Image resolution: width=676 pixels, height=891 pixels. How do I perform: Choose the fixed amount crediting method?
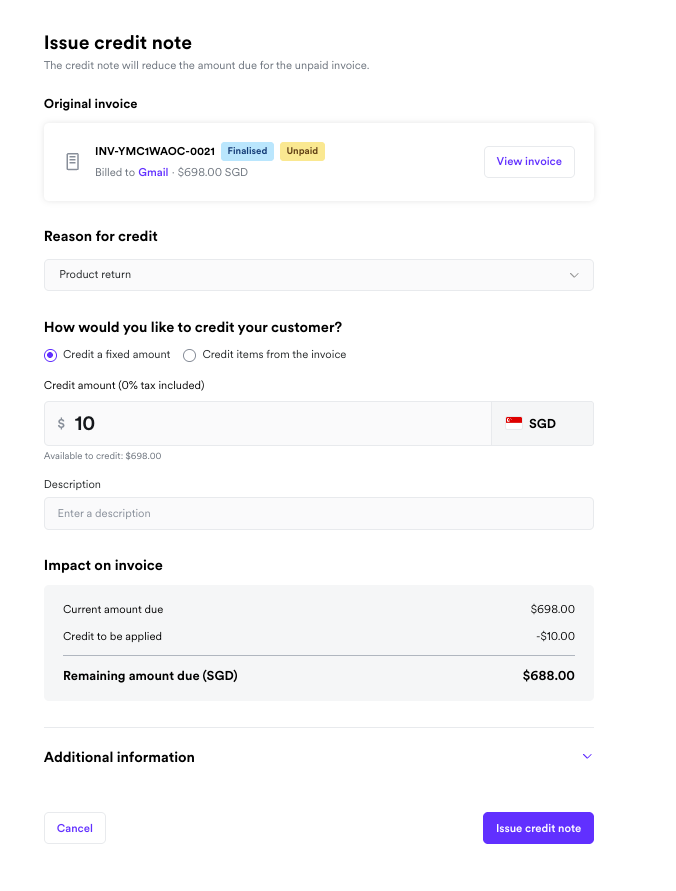[x=49, y=355]
